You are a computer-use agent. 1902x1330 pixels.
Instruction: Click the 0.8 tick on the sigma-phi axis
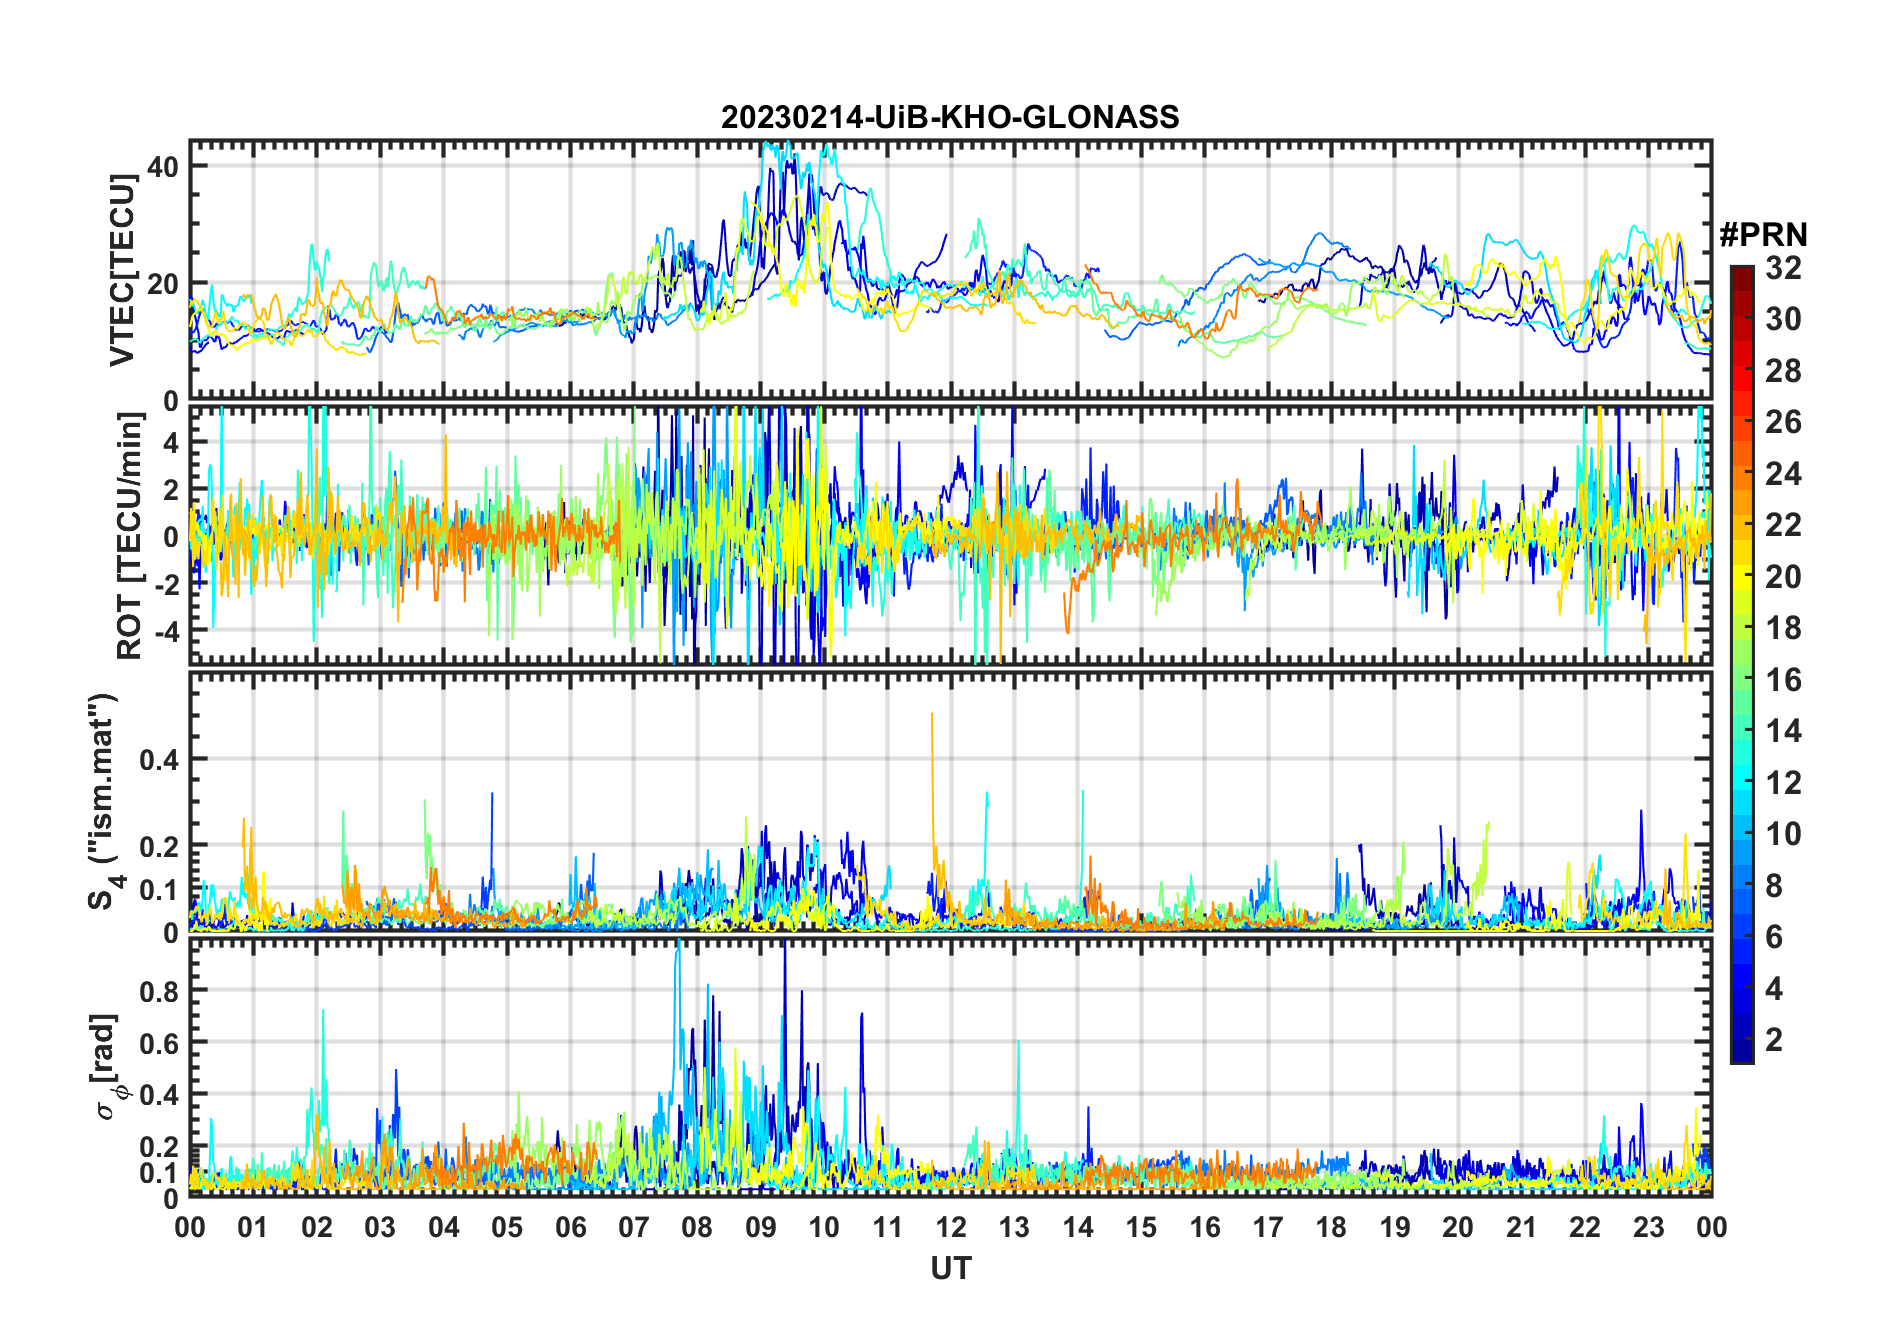pyautogui.click(x=158, y=991)
